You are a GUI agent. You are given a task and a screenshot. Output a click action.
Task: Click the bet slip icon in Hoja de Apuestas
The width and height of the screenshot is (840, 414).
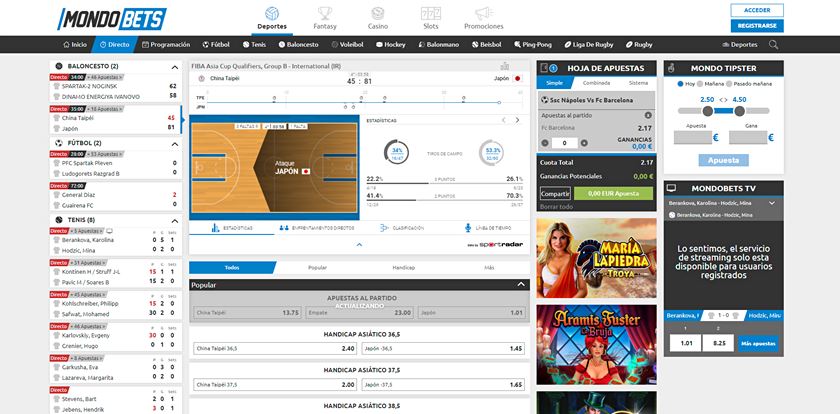tap(544, 68)
